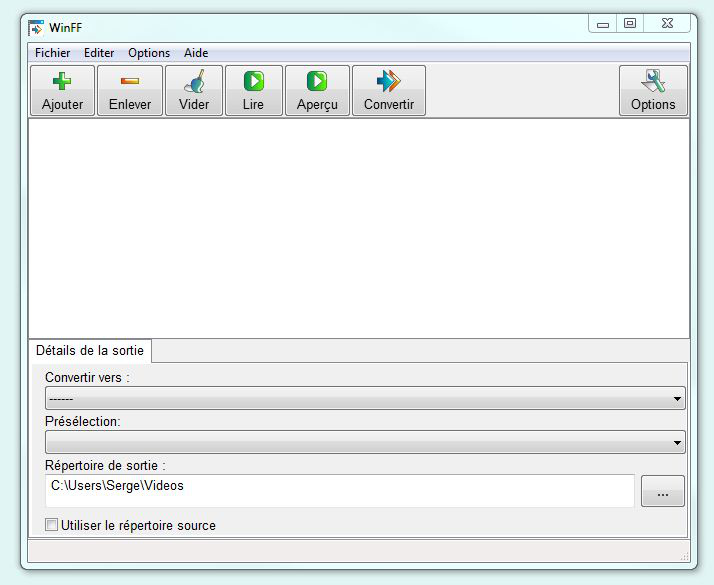Open the Options menu in menu bar
This screenshot has height=585, width=714.
(x=149, y=53)
